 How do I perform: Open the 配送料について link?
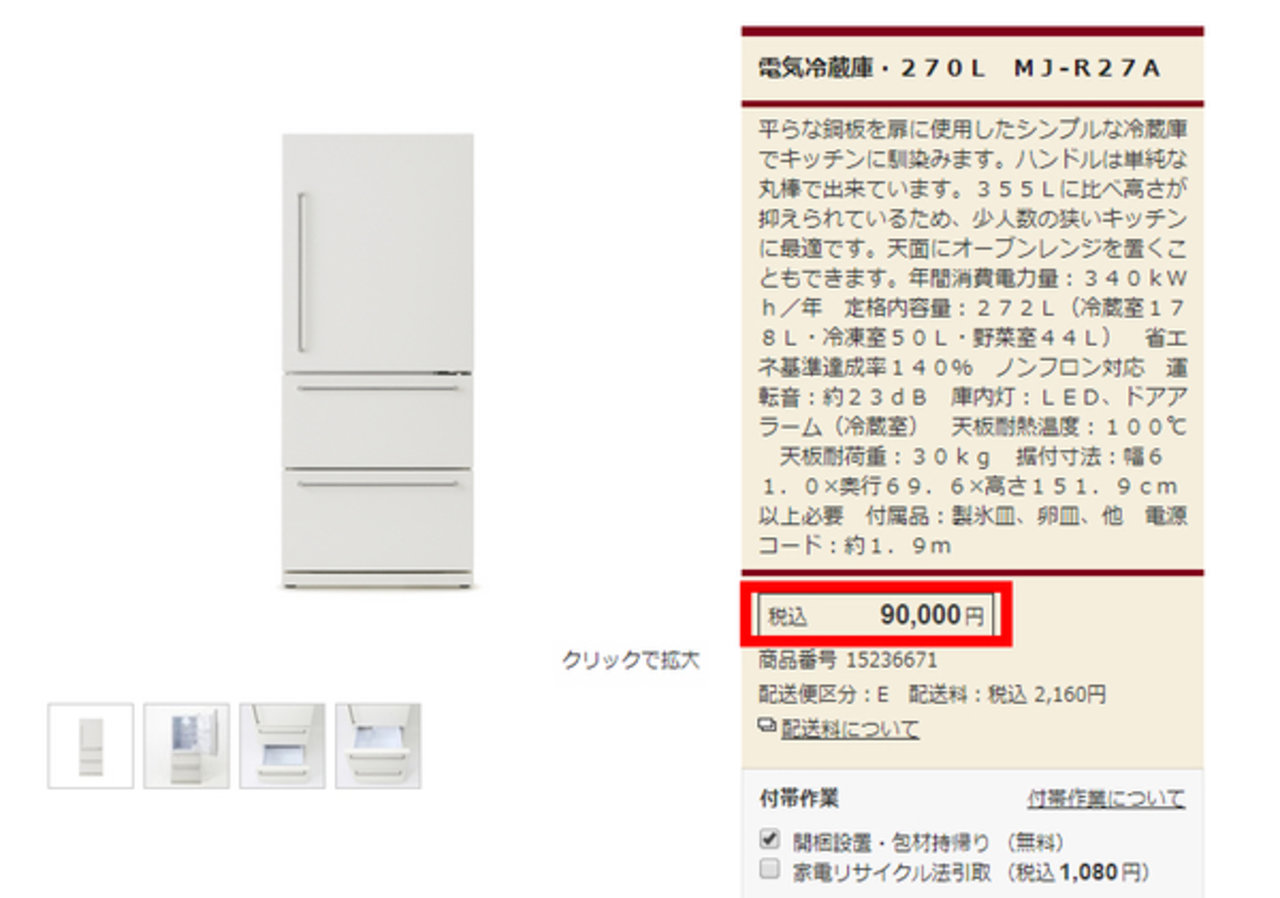point(849,729)
